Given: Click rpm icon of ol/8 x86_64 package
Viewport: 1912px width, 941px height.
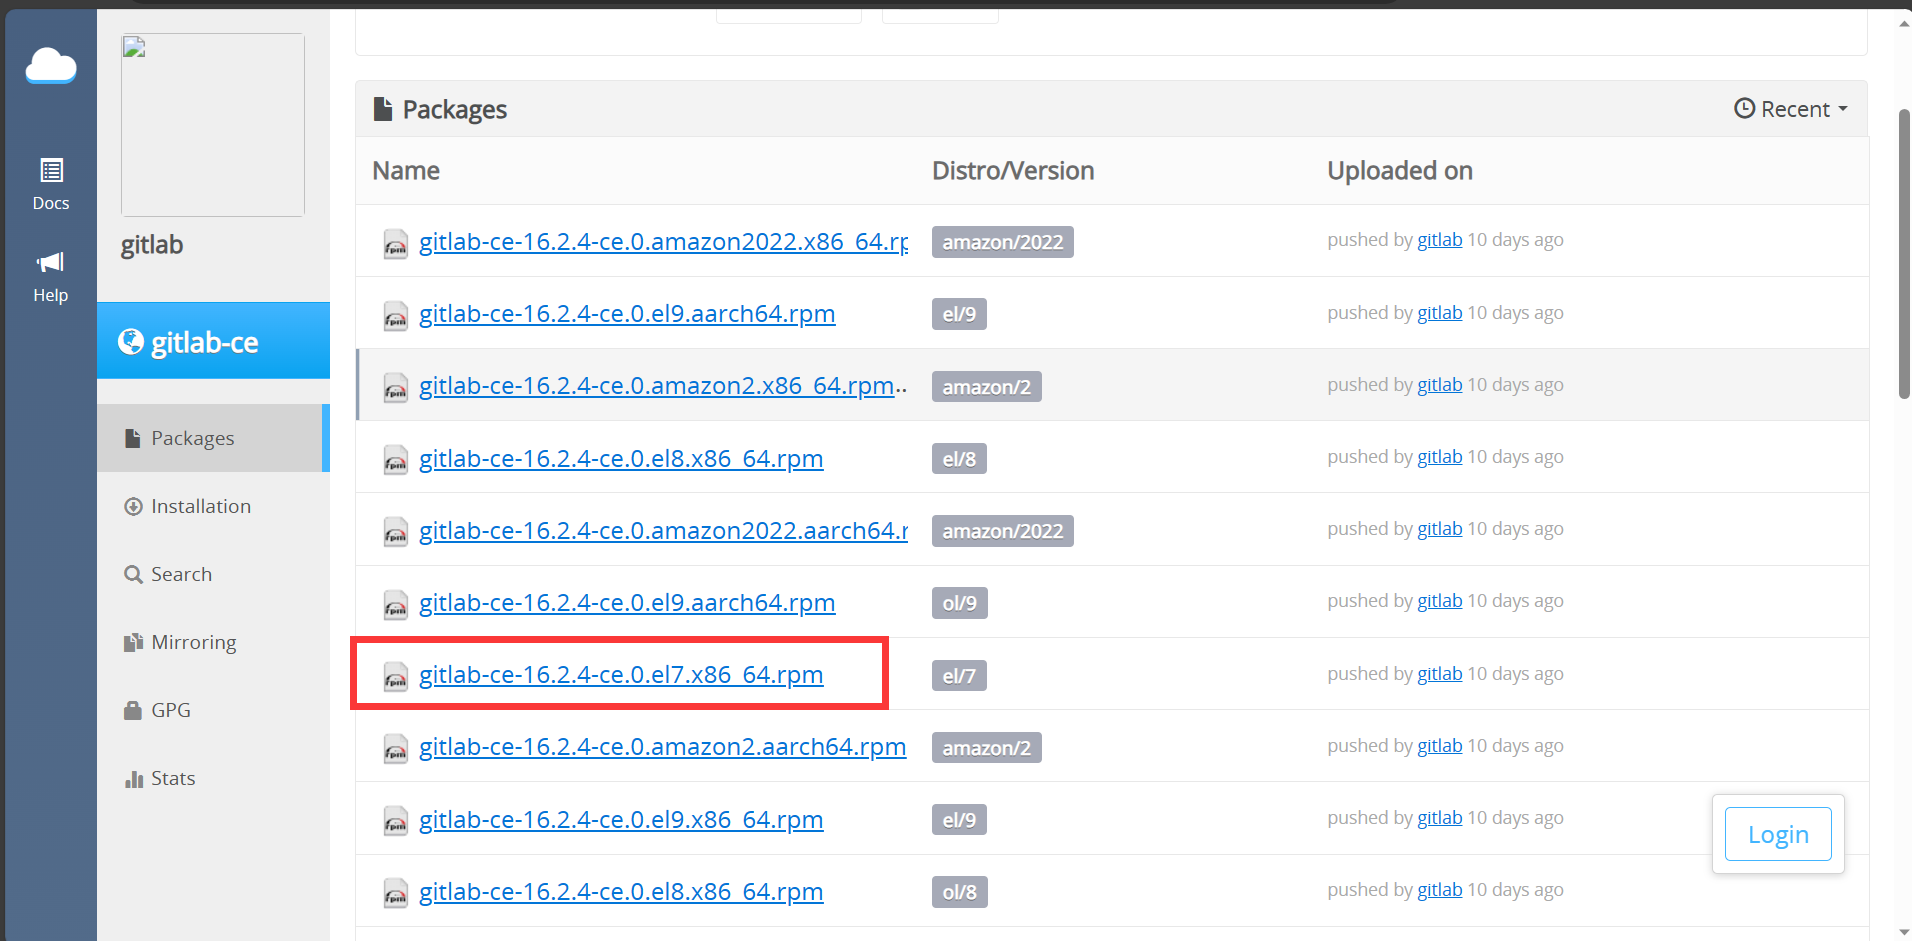Looking at the screenshot, I should pos(396,893).
